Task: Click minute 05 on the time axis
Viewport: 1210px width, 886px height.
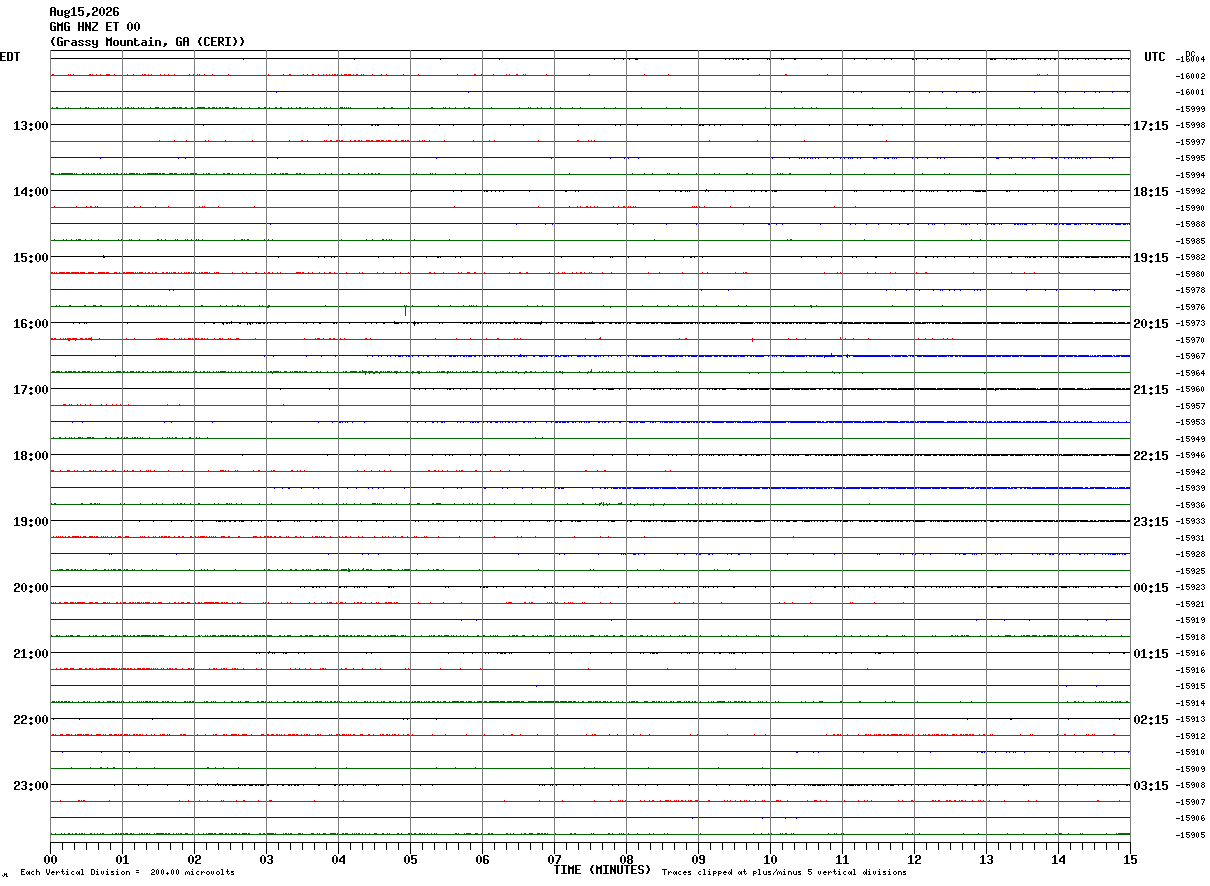Action: pyautogui.click(x=410, y=860)
